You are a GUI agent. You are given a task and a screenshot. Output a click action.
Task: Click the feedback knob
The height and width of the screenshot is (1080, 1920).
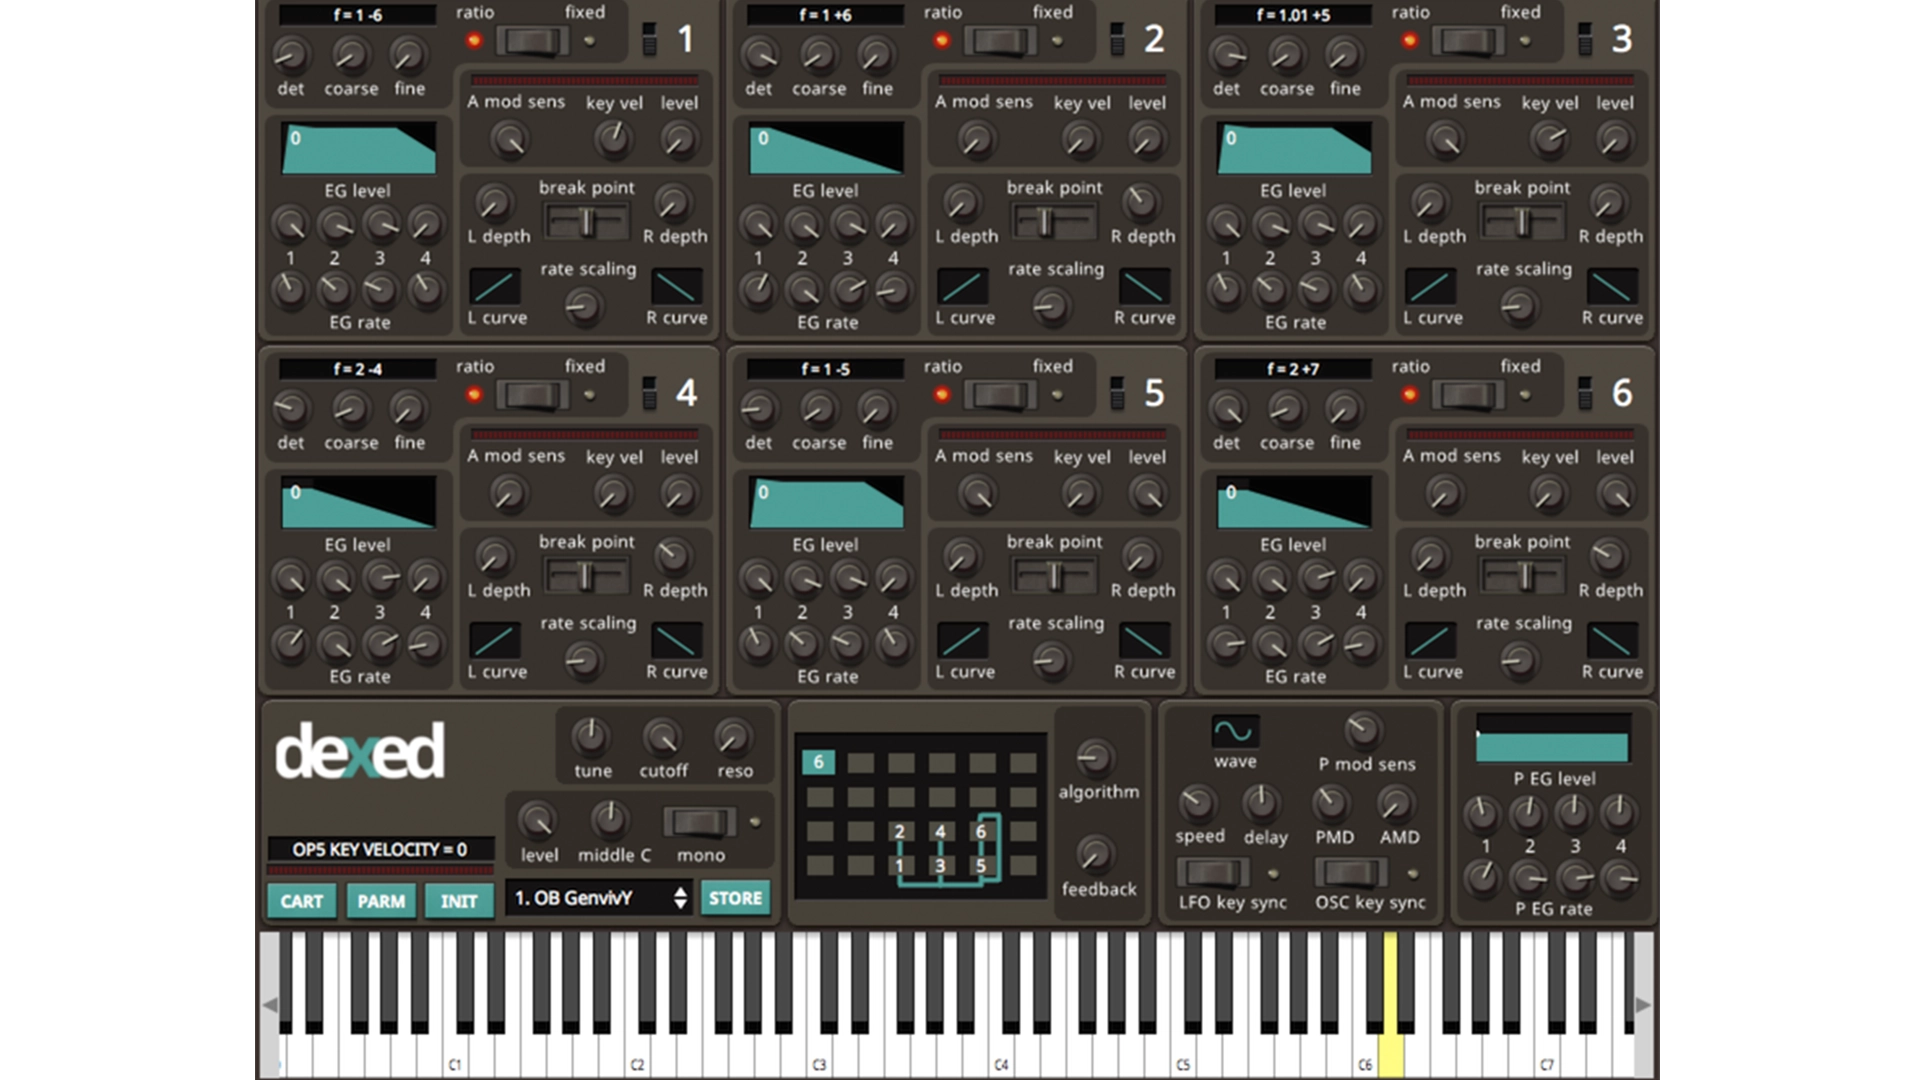click(1096, 855)
